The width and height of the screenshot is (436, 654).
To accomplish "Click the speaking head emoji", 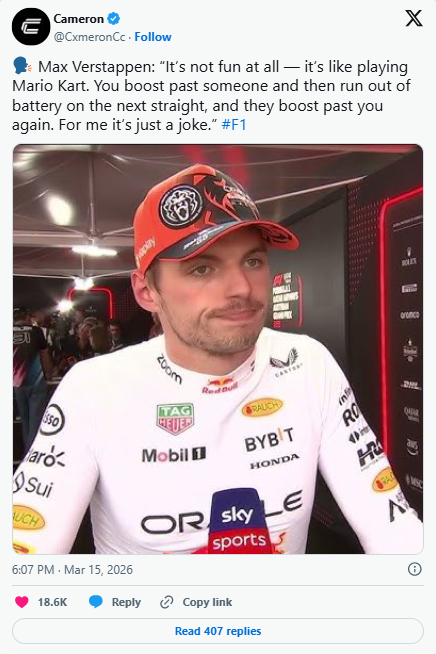I will (22, 66).
